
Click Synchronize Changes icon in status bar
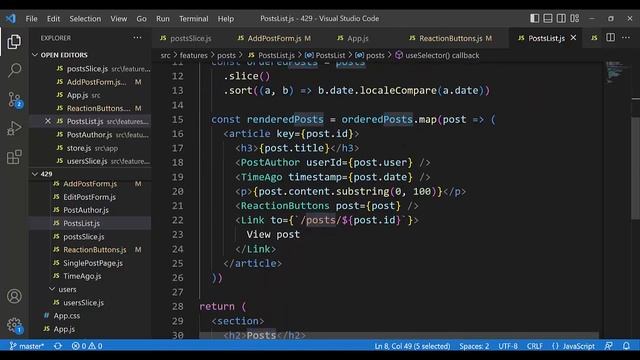(x=58, y=346)
